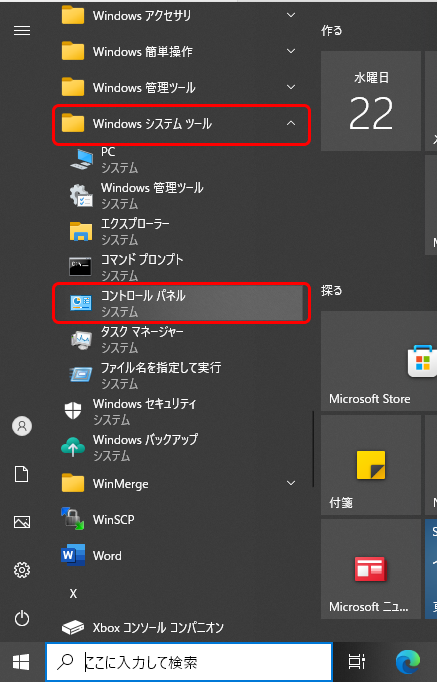Open the hamburger expand menu icon
Image resolution: width=437 pixels, height=682 pixels.
click(x=22, y=30)
